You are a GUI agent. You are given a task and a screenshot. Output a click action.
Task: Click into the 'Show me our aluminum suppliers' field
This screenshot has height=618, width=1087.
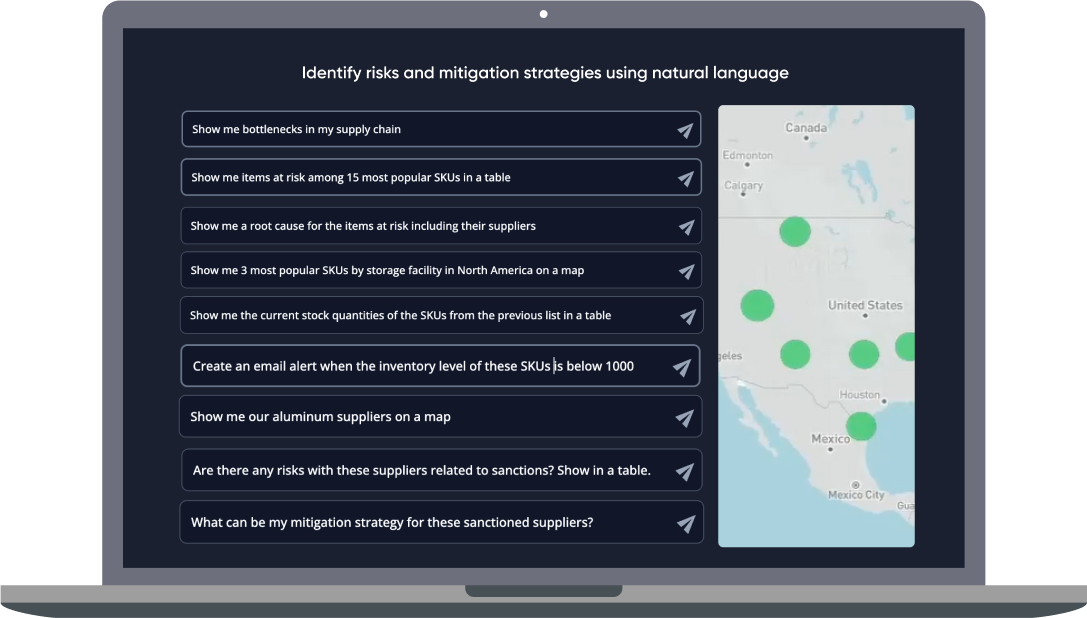click(441, 417)
